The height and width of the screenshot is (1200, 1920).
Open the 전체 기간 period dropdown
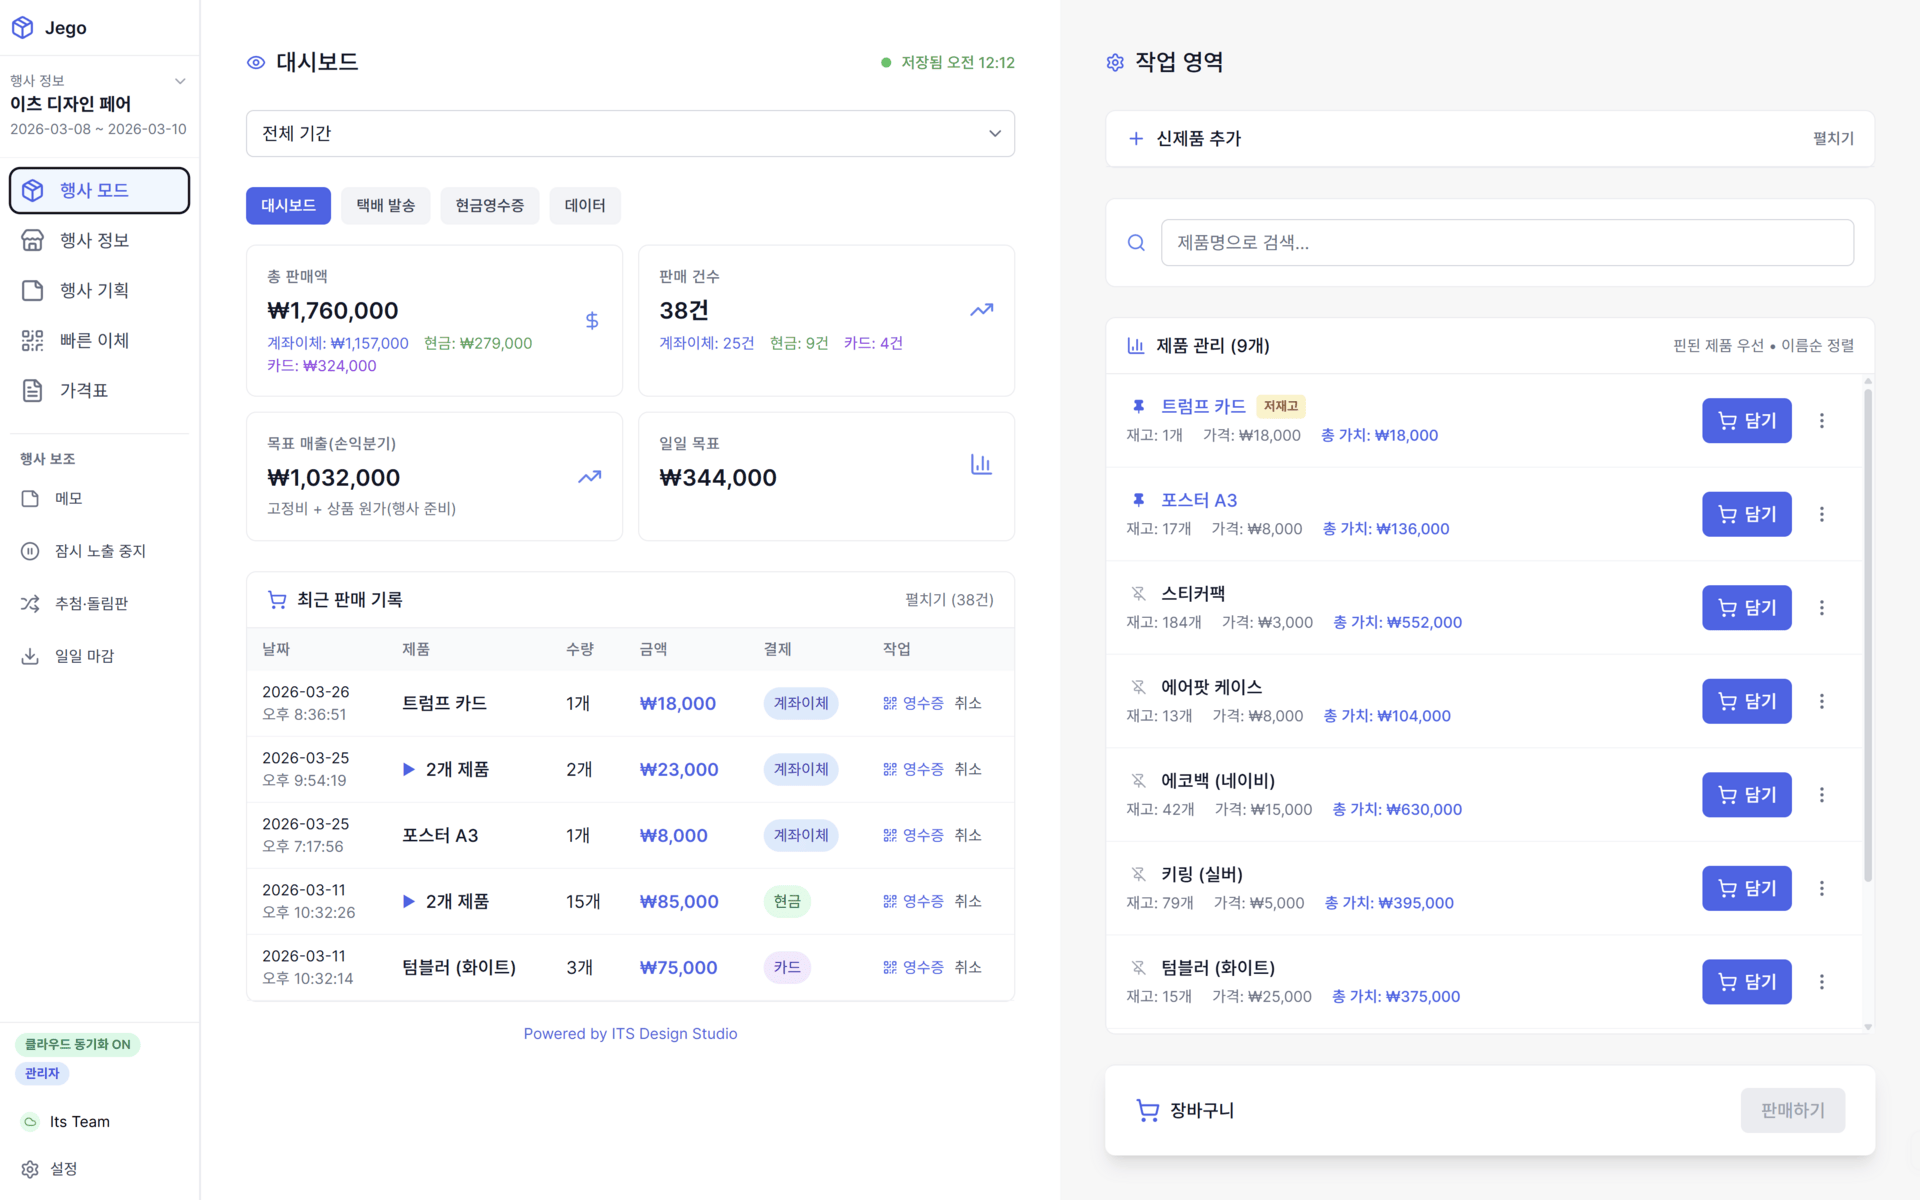[630, 133]
